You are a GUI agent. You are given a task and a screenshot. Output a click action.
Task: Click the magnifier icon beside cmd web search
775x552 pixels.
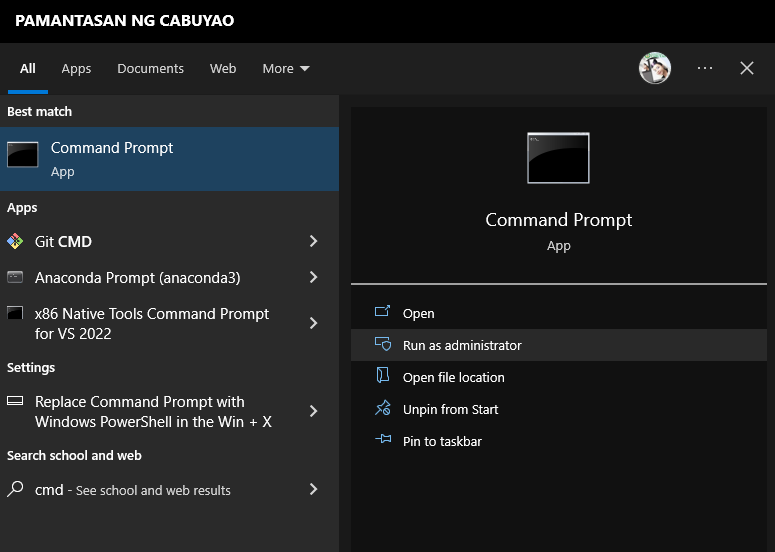coord(15,489)
